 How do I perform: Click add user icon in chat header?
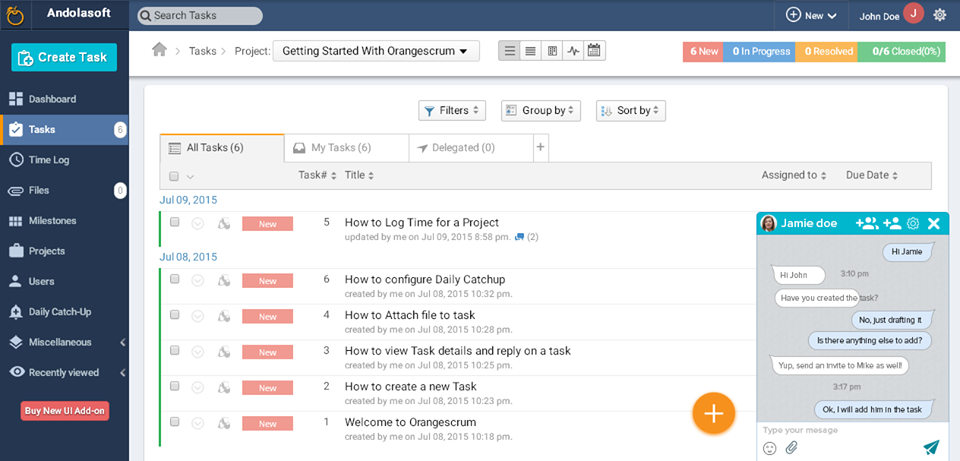coord(892,223)
